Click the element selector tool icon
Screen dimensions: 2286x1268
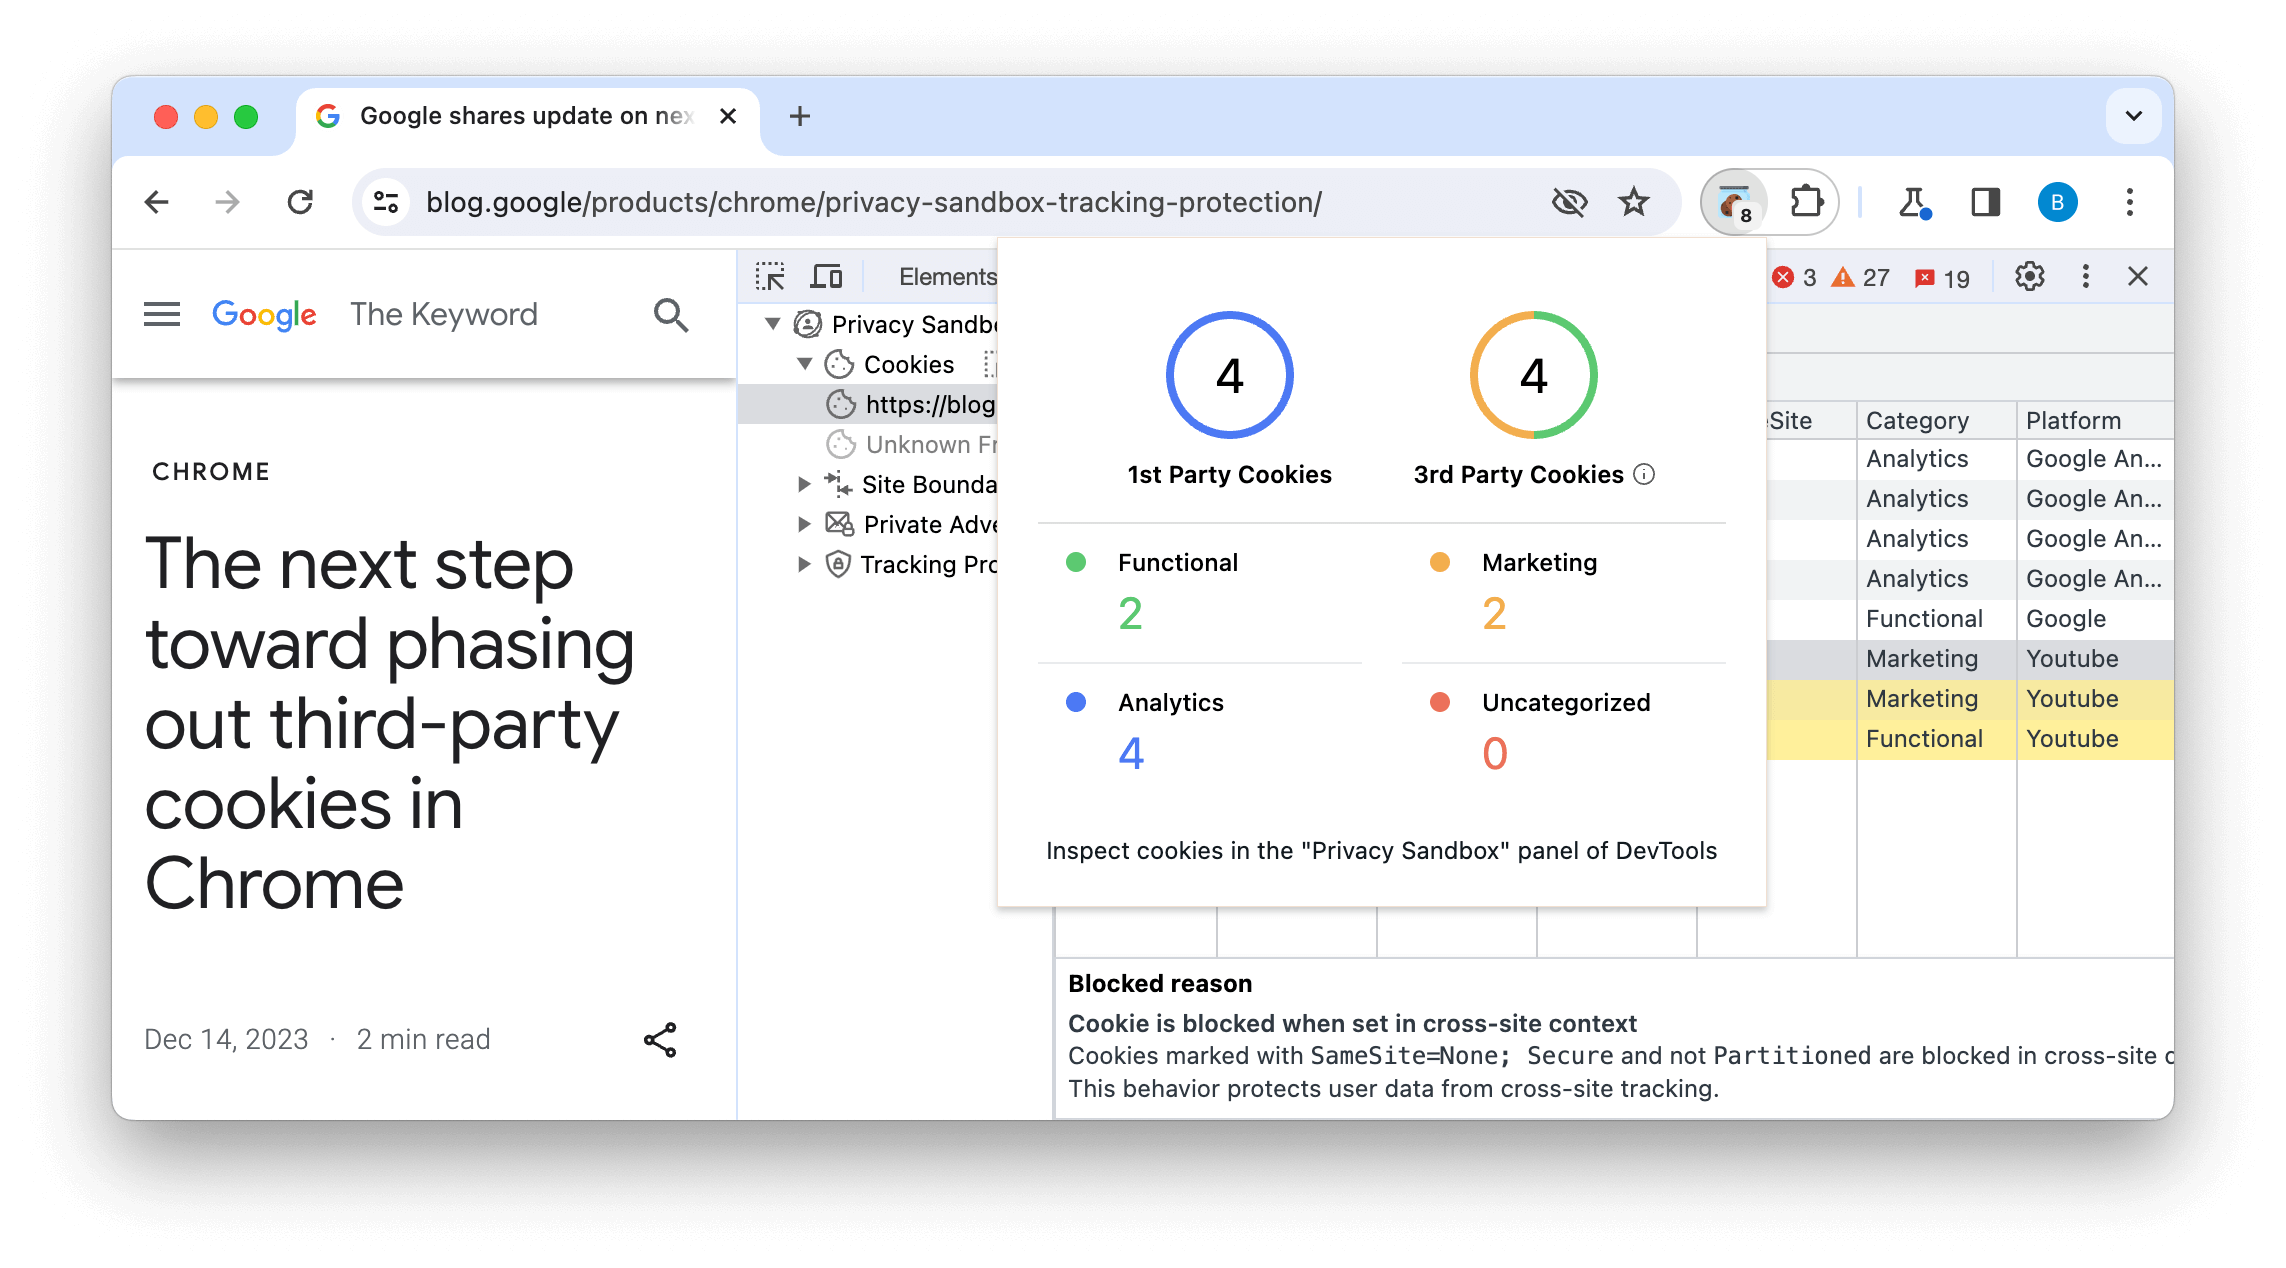[771, 276]
